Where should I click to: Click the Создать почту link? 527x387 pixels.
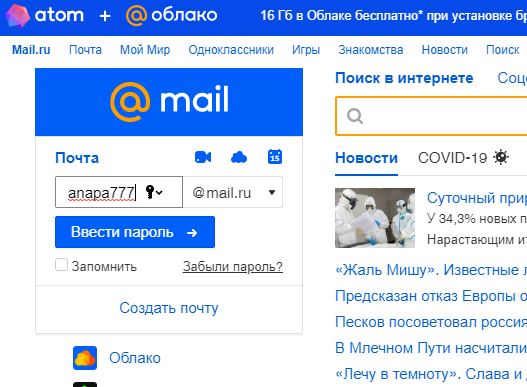coord(169,308)
